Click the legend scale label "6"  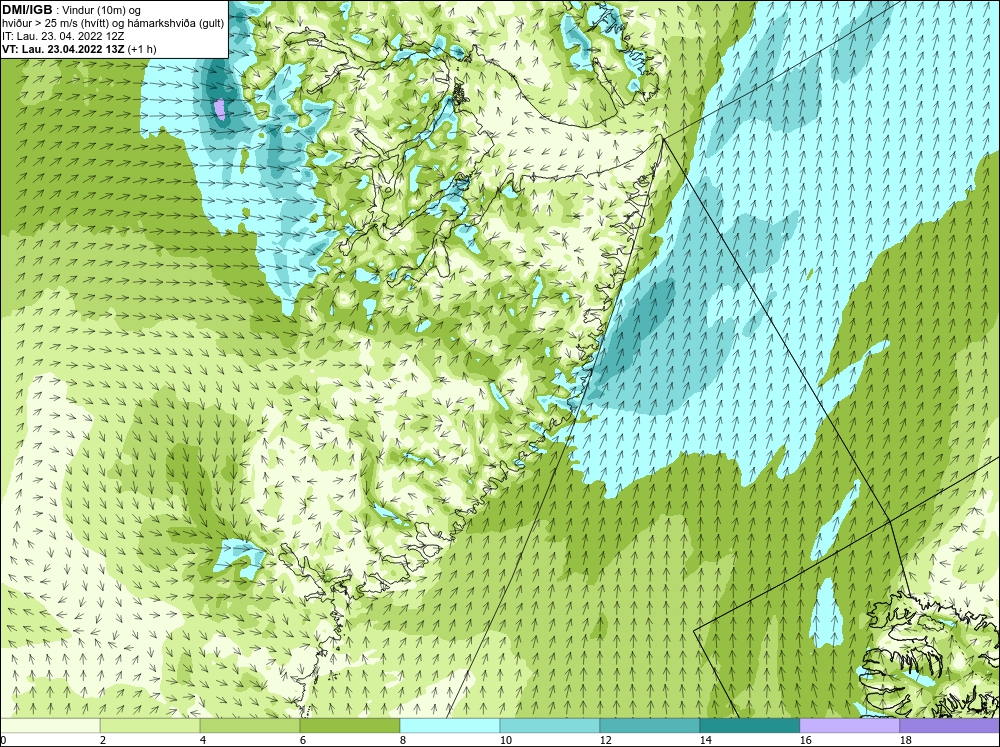[302, 740]
